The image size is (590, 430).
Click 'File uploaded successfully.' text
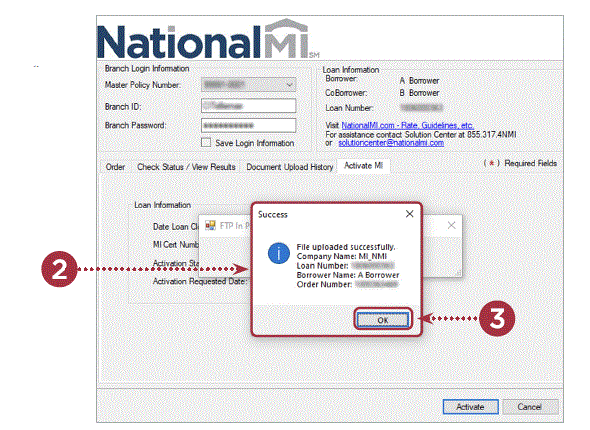(x=346, y=247)
